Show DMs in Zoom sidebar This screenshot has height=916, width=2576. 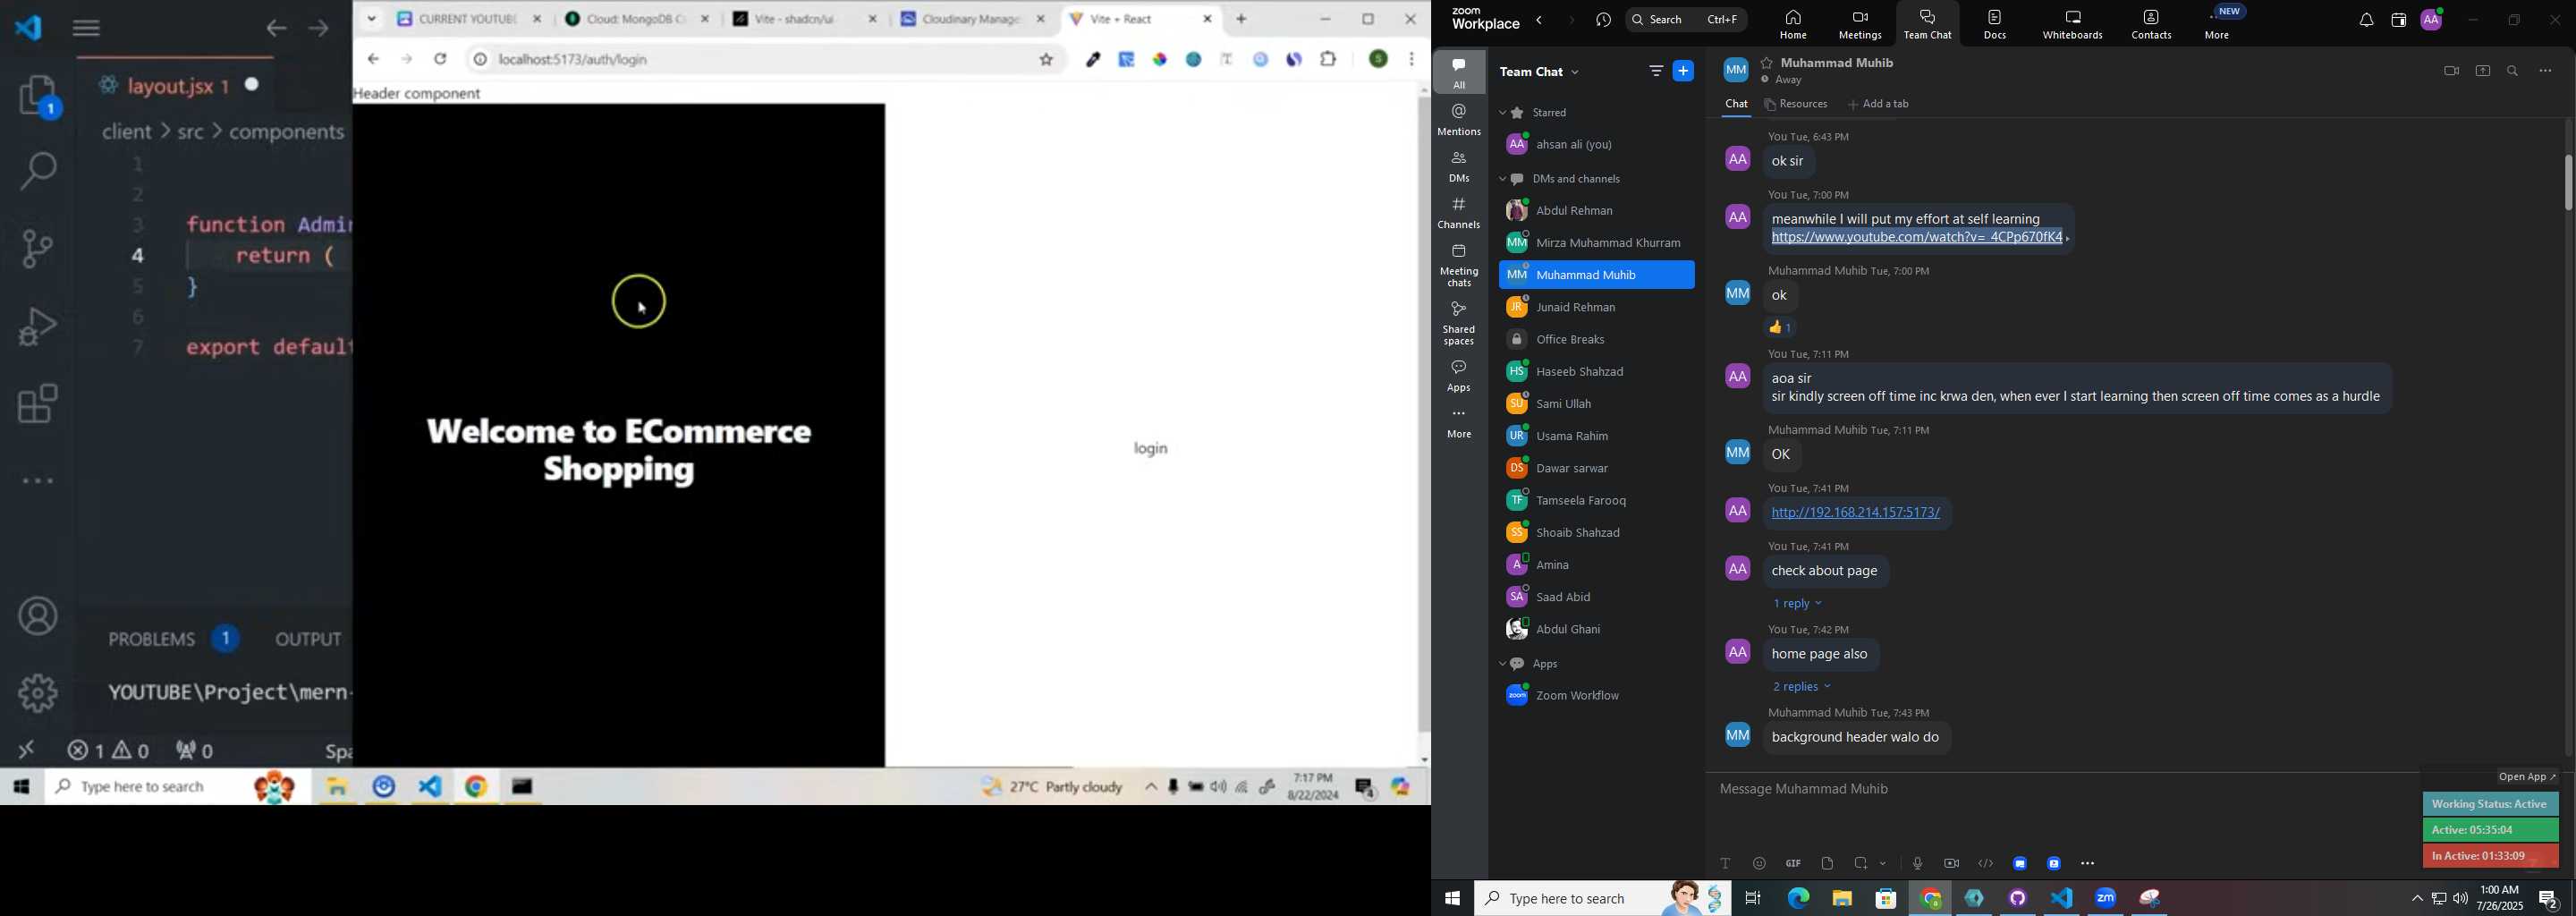point(1459,167)
